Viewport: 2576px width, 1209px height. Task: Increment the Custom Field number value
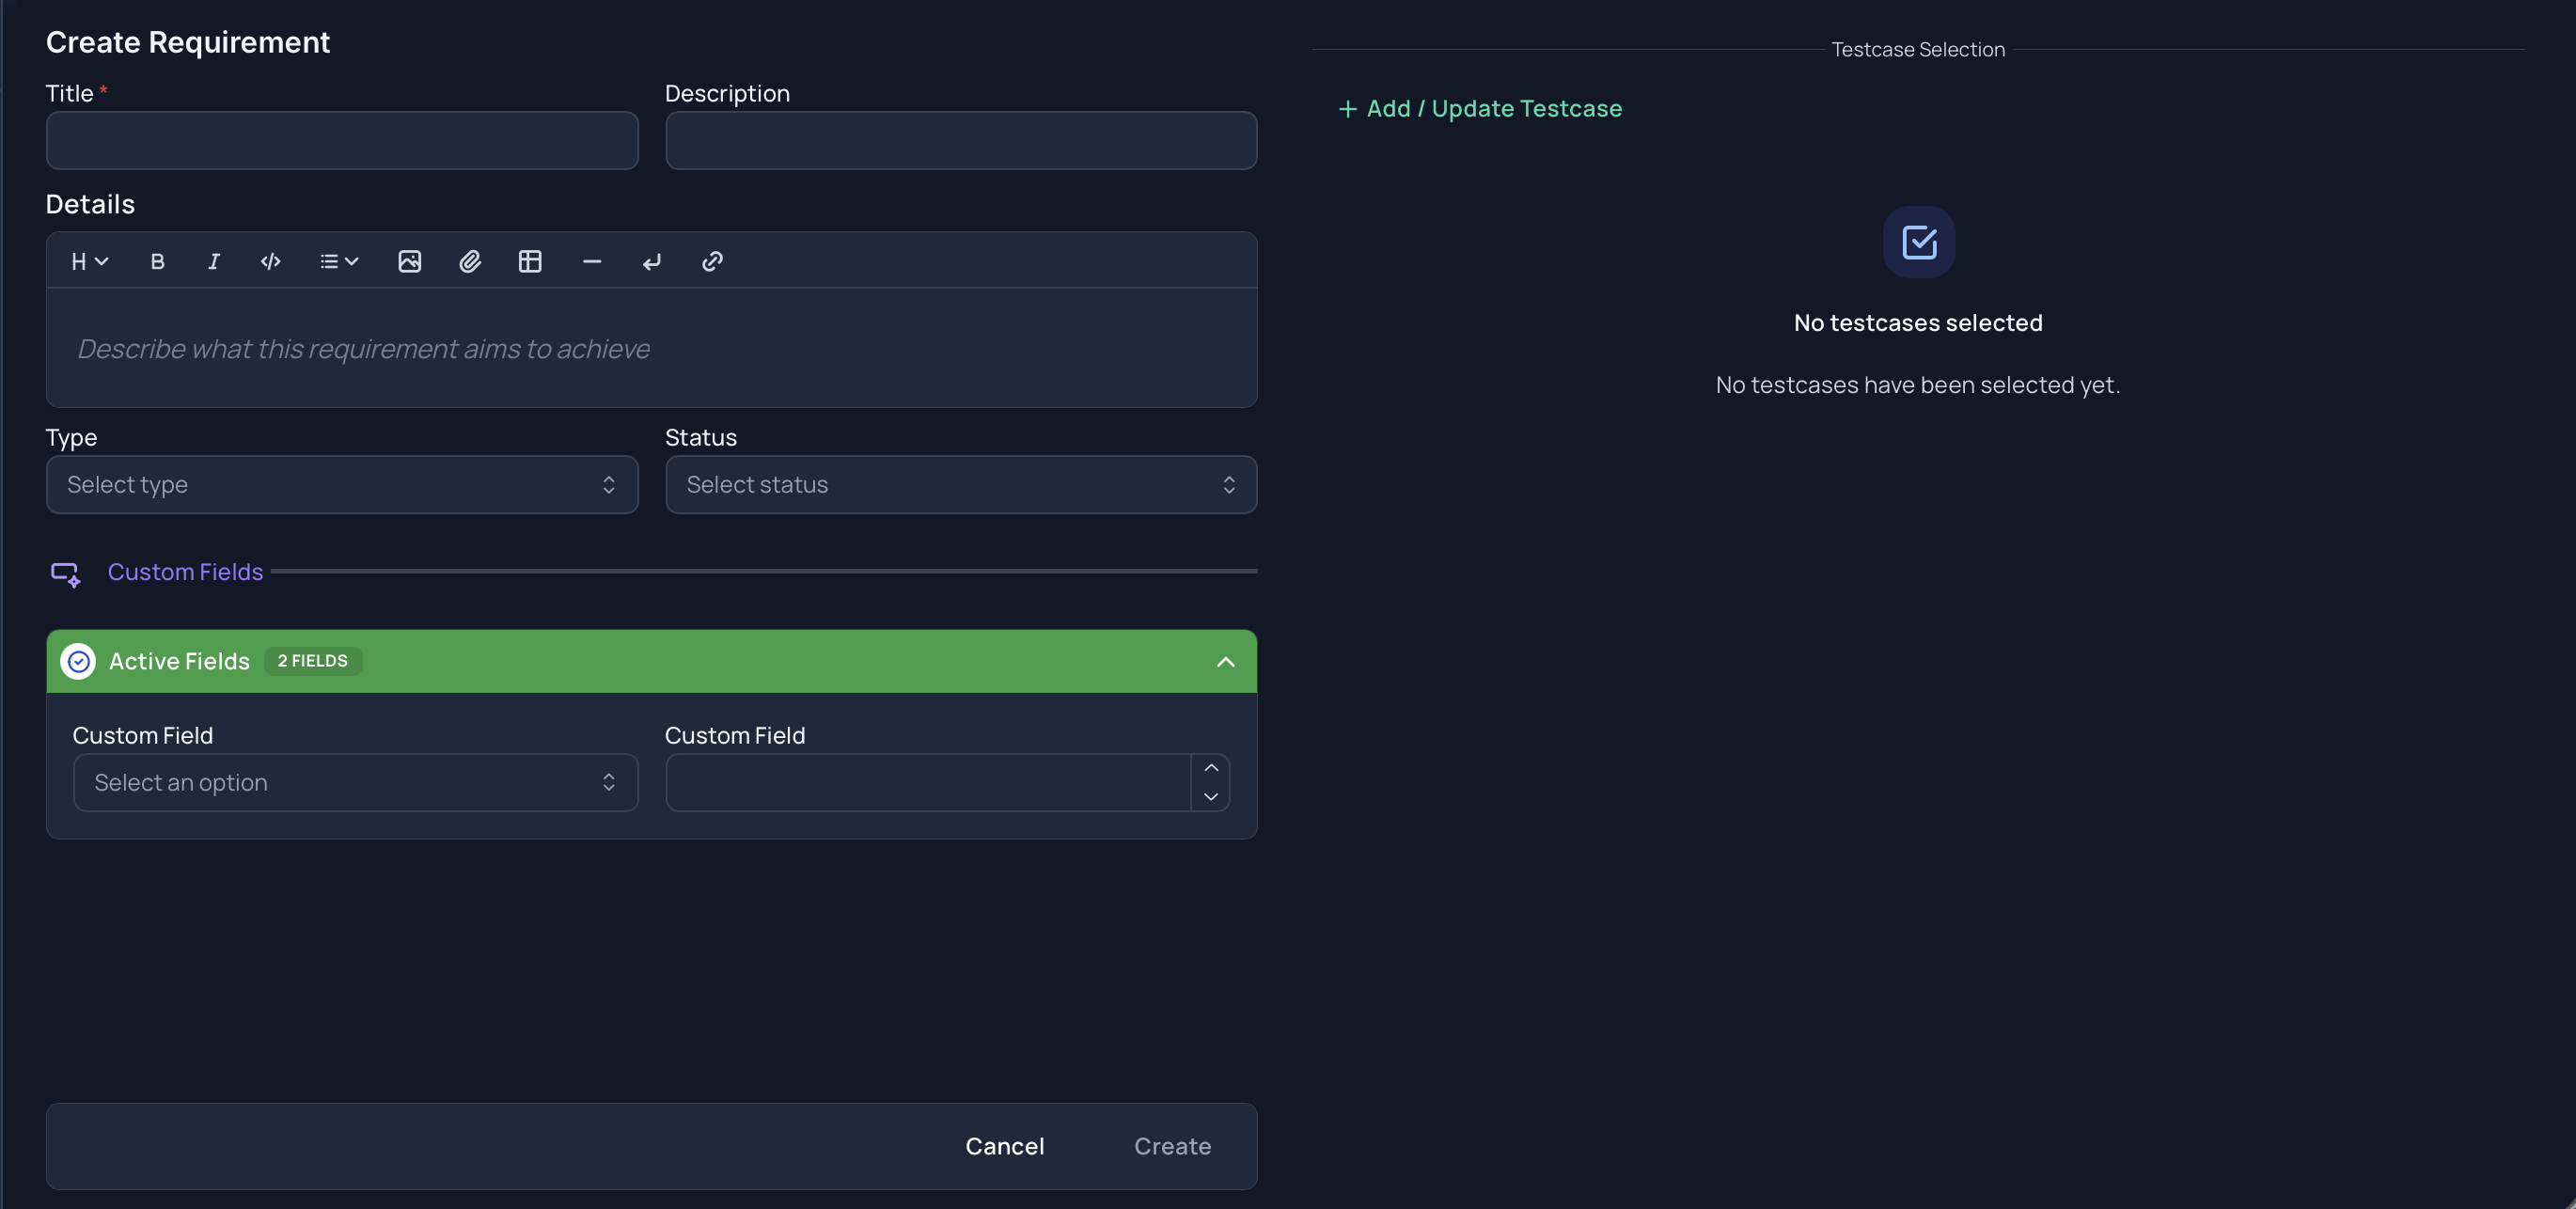1211,768
